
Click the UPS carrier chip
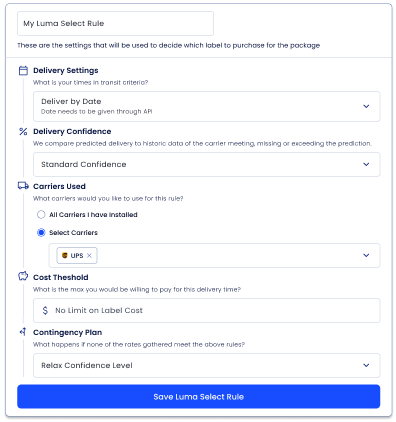pyautogui.click(x=77, y=255)
